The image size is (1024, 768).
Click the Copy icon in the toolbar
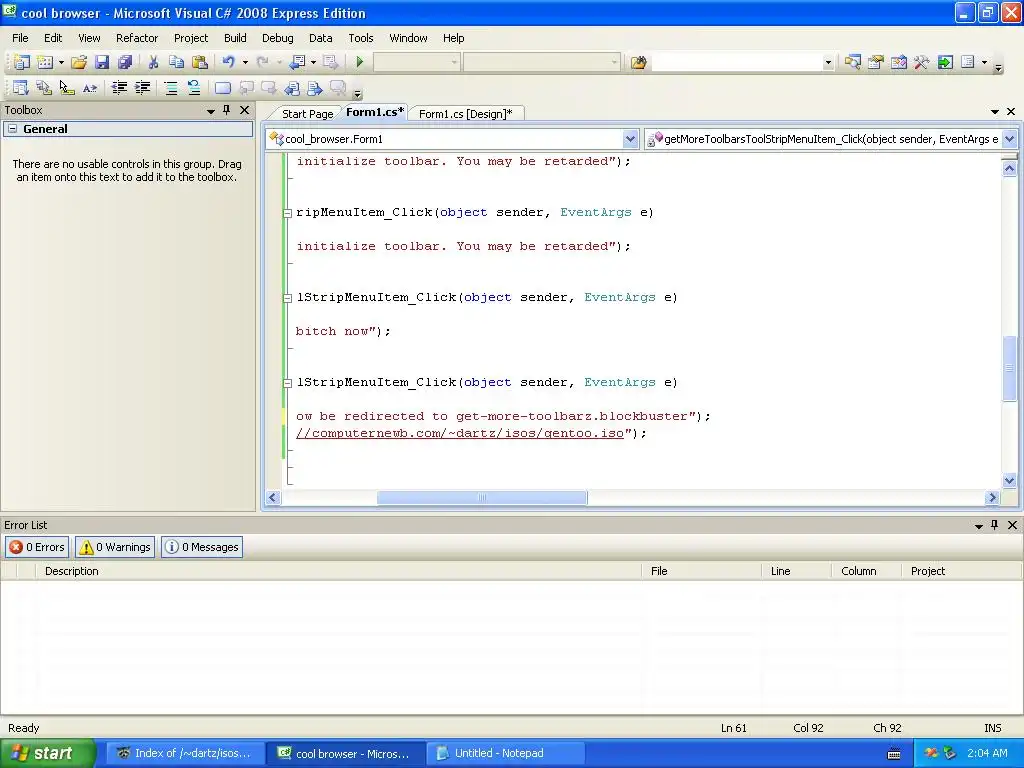tap(176, 62)
